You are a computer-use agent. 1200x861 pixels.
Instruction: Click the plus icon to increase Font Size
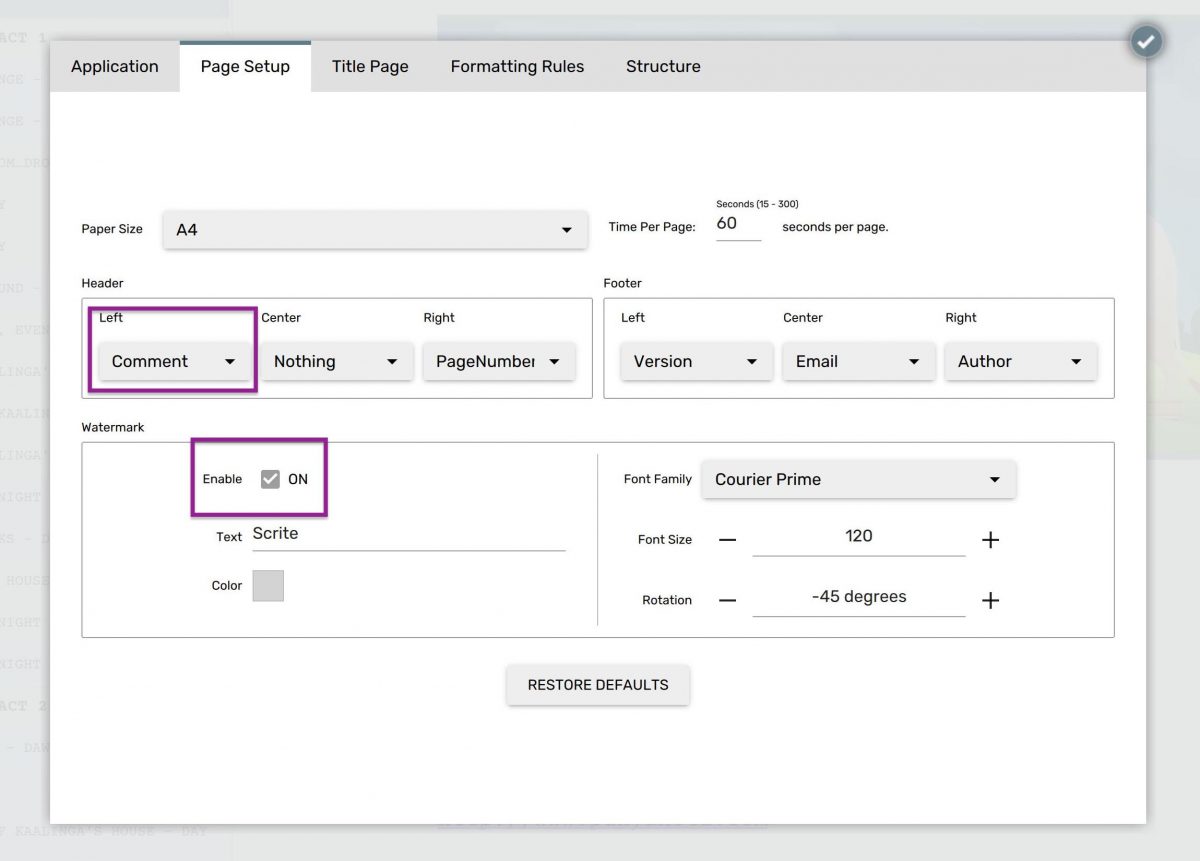tap(990, 540)
